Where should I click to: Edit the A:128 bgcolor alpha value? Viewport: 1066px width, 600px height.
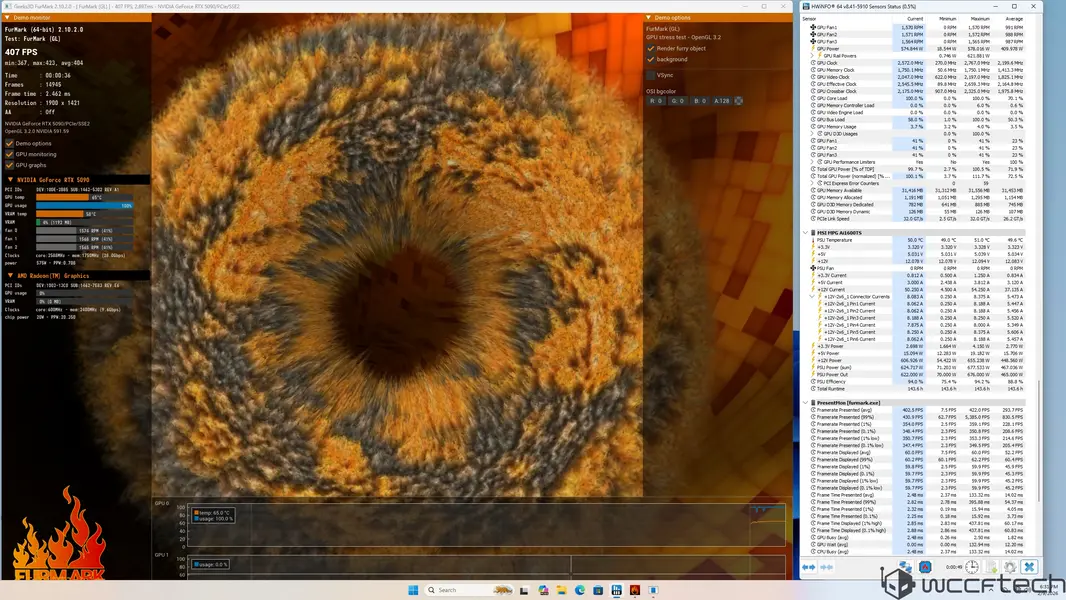[x=721, y=101]
